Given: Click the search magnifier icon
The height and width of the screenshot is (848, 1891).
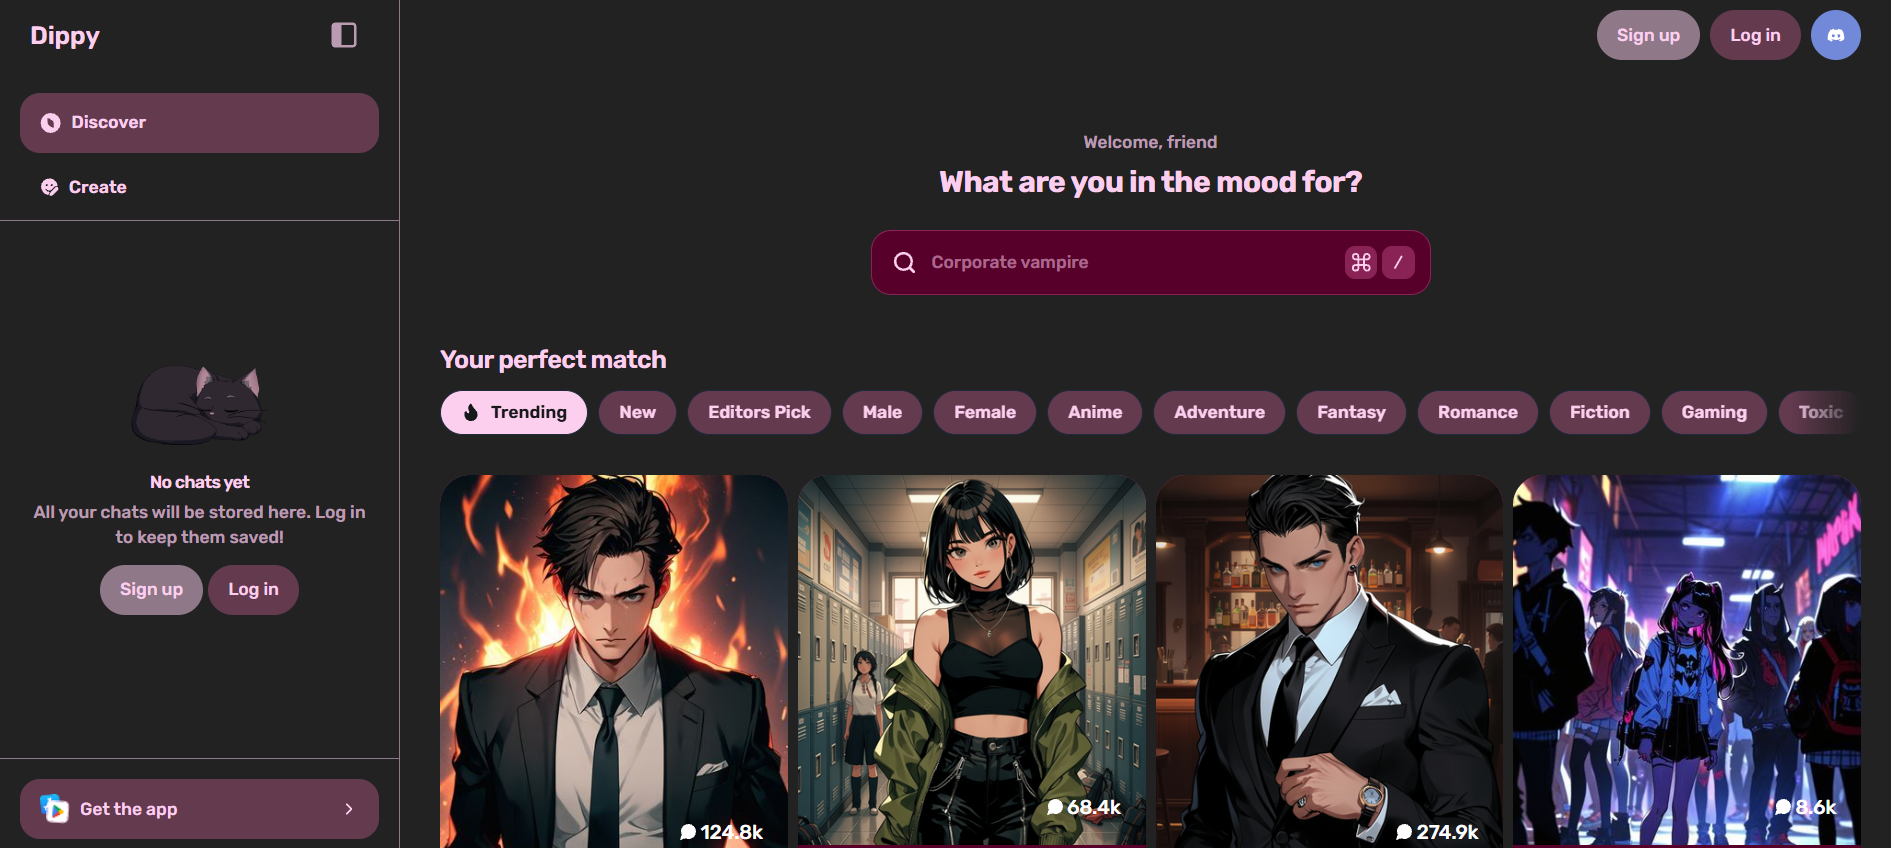Looking at the screenshot, I should pos(904,262).
